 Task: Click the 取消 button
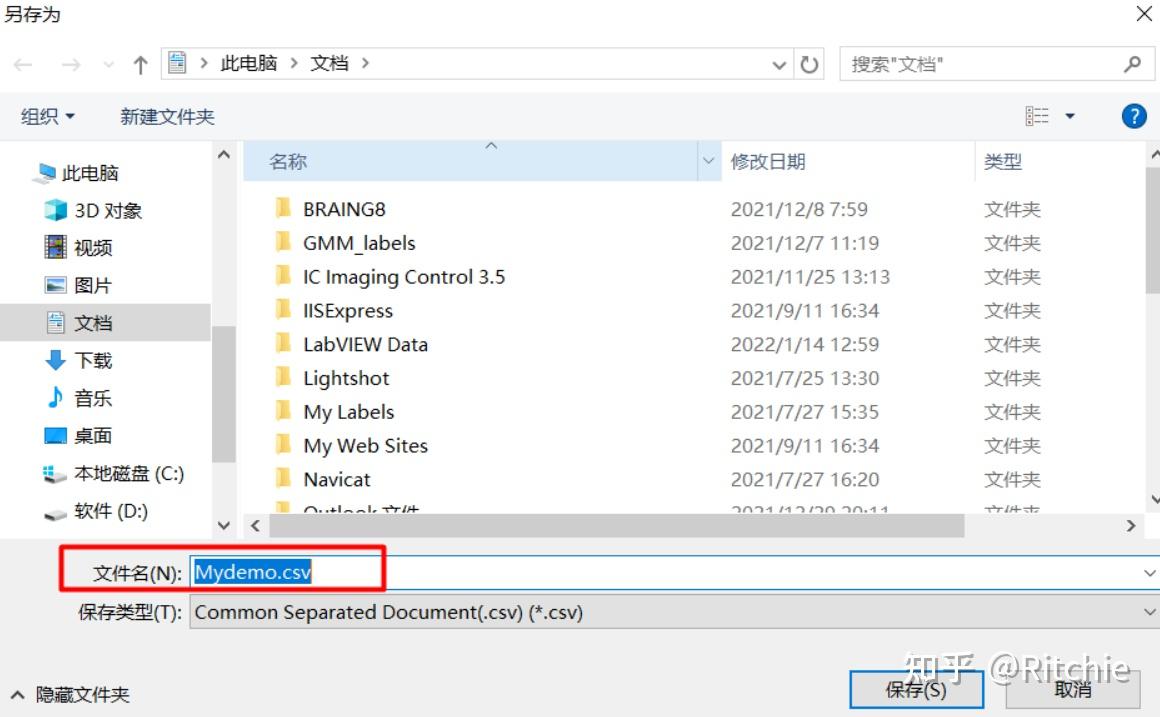coord(1072,690)
